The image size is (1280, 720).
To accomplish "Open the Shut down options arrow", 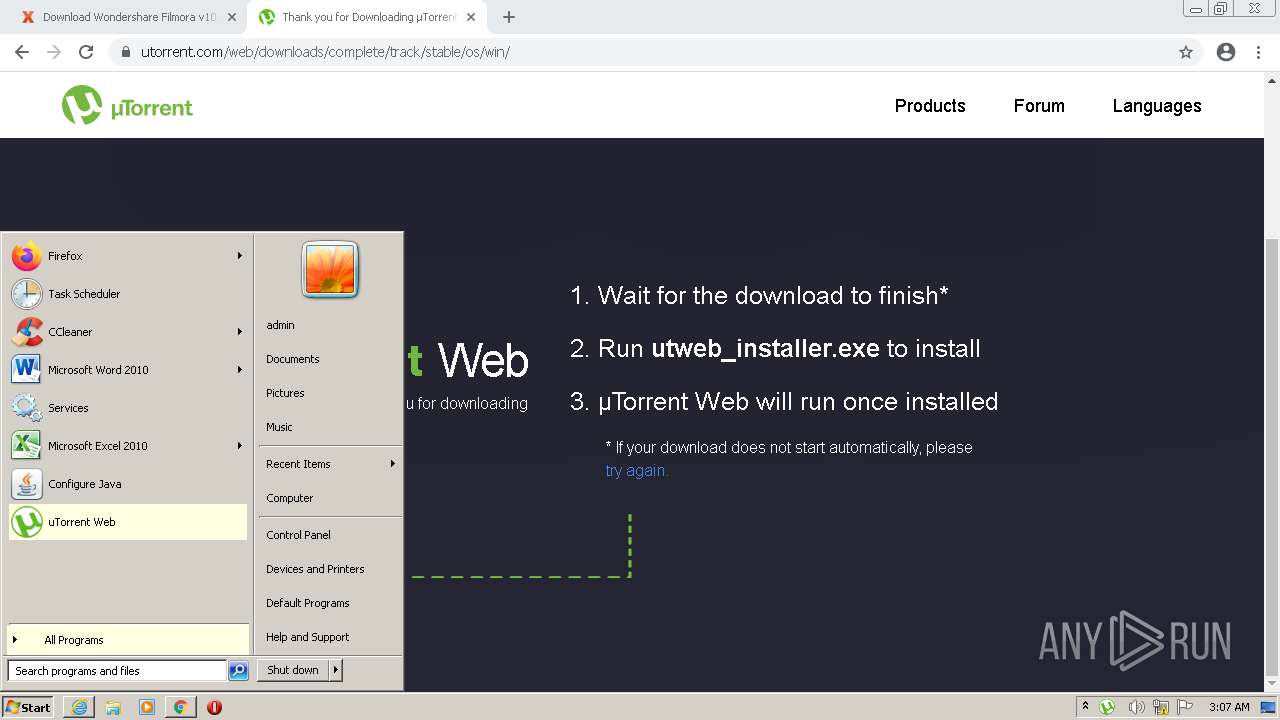I will point(335,670).
